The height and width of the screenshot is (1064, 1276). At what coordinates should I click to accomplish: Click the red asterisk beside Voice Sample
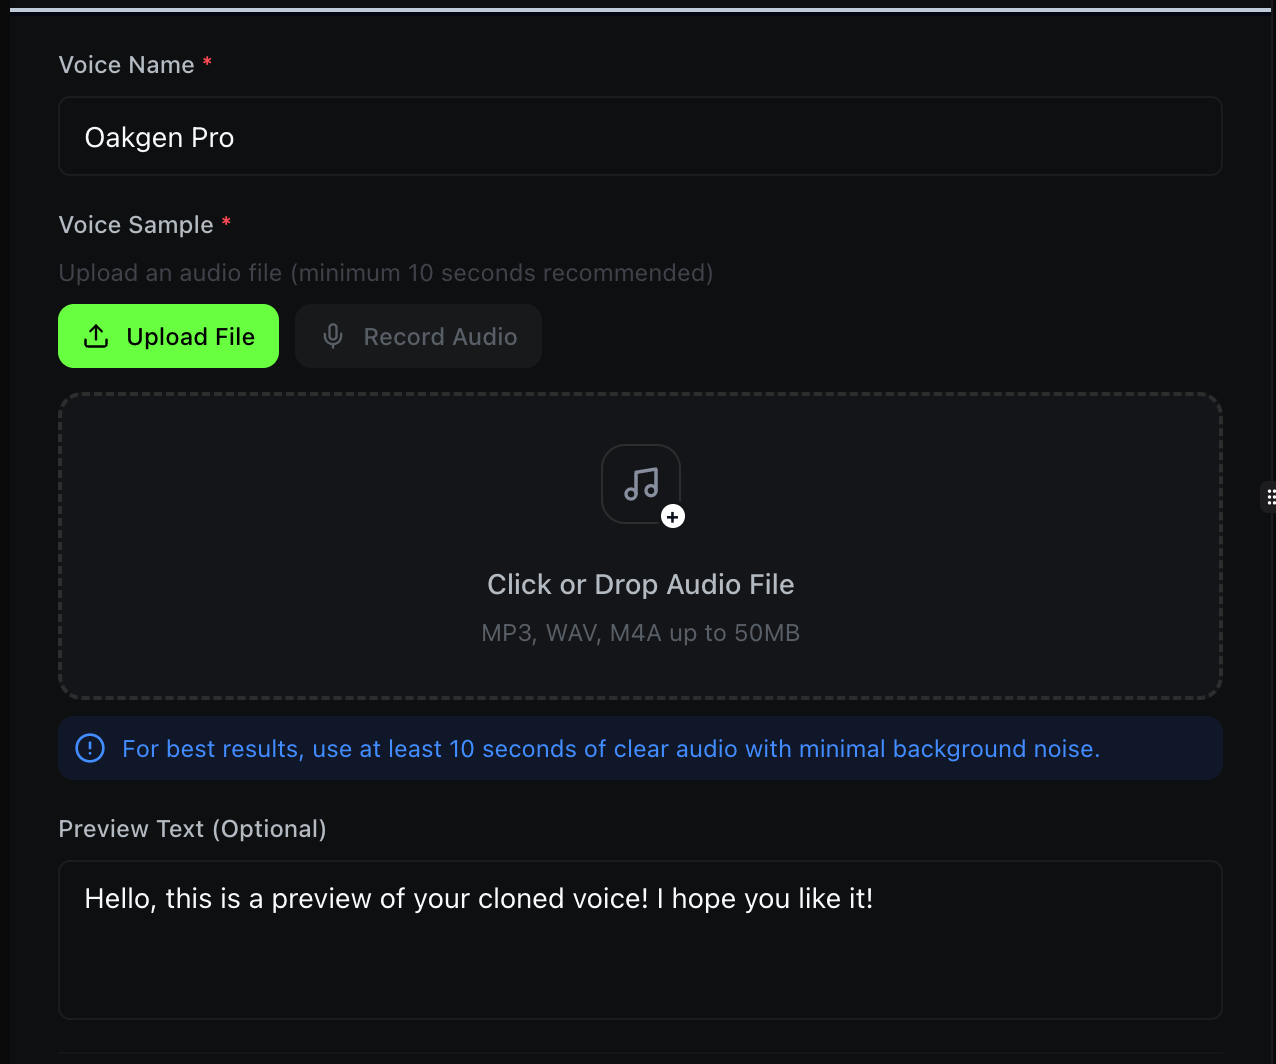click(x=226, y=222)
